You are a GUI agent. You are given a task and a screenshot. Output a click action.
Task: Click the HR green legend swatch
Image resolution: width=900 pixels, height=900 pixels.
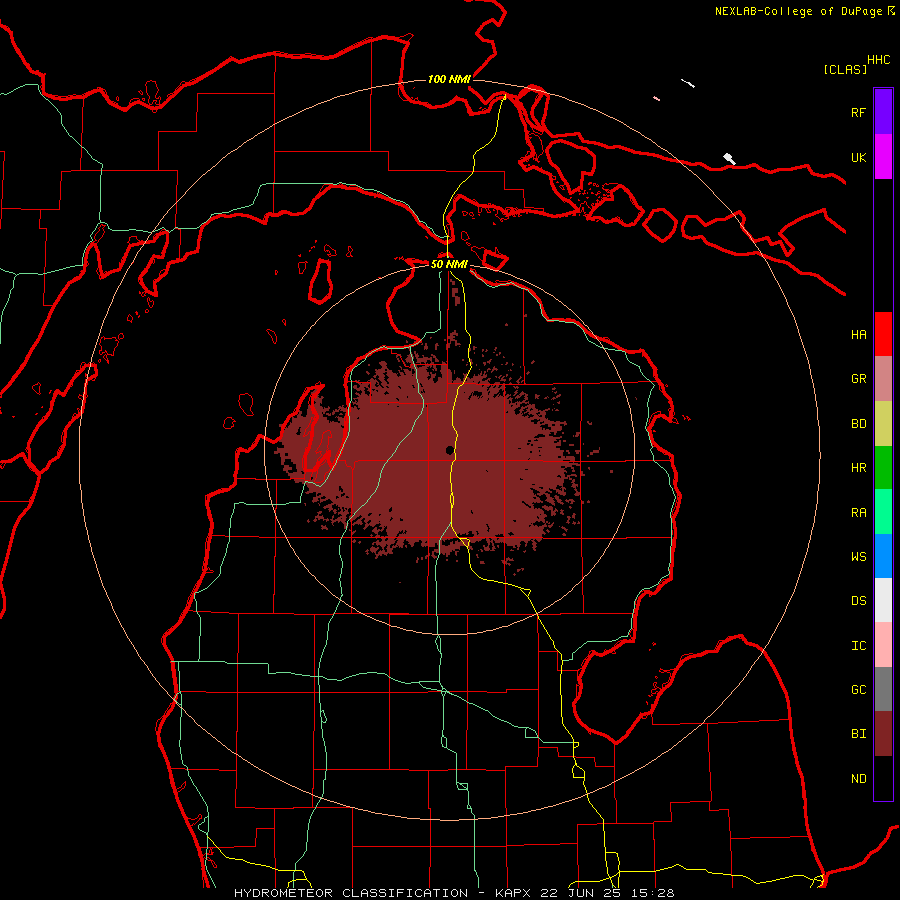883,468
